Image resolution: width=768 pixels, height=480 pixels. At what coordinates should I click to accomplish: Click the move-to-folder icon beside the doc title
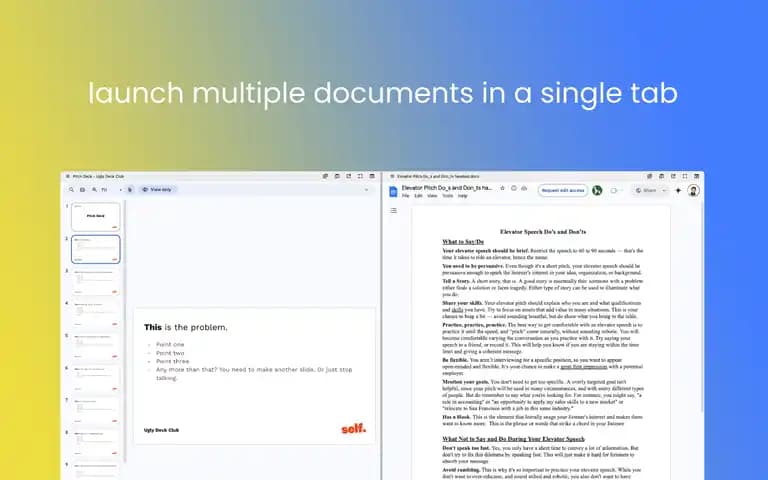[514, 188]
